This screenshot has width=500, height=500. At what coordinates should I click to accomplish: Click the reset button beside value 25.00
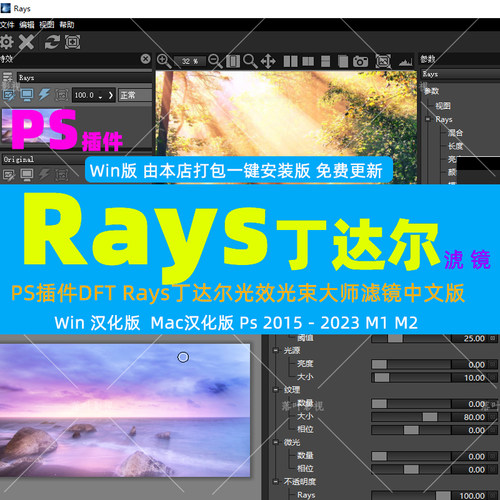pos(493,338)
